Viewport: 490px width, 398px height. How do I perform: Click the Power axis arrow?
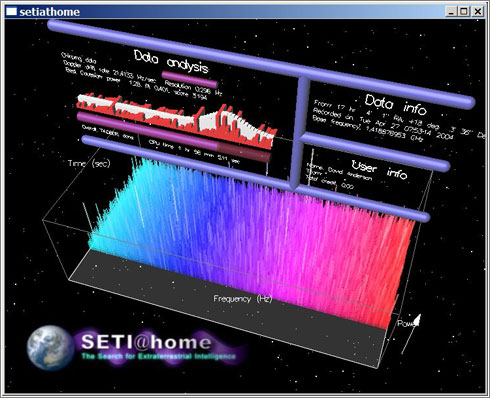(x=411, y=334)
